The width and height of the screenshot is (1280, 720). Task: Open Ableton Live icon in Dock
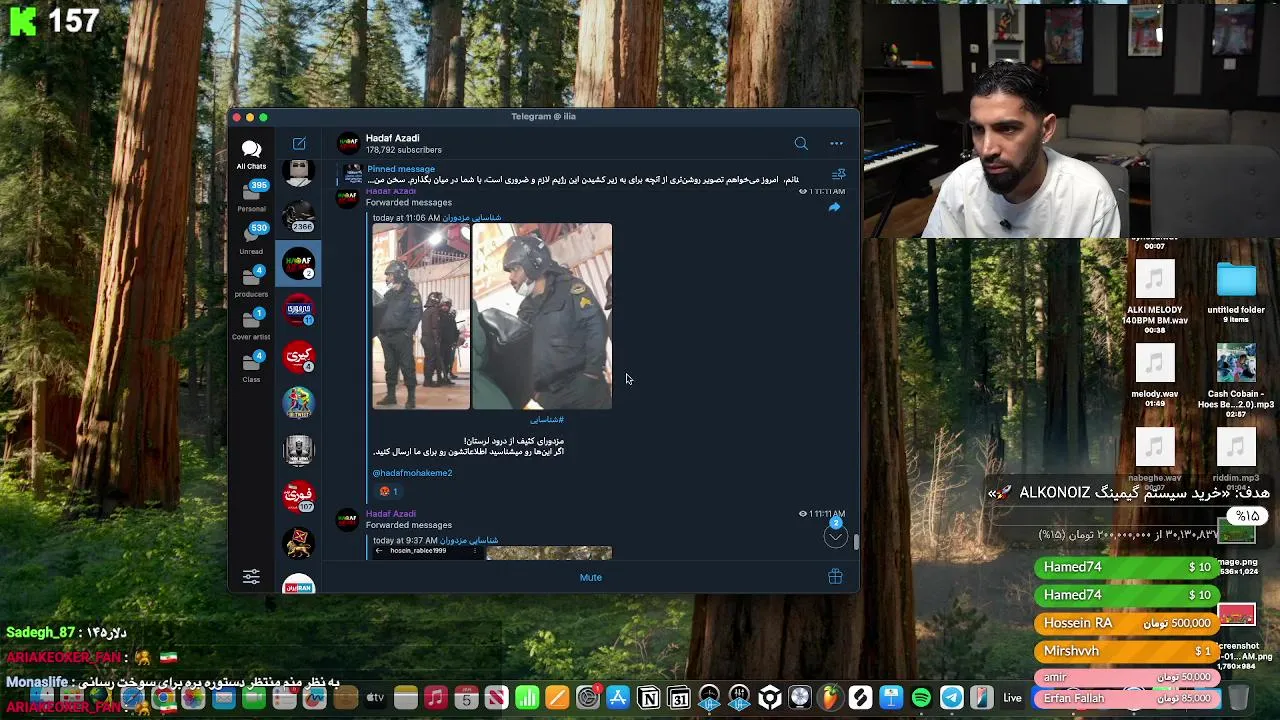[x=1012, y=697]
